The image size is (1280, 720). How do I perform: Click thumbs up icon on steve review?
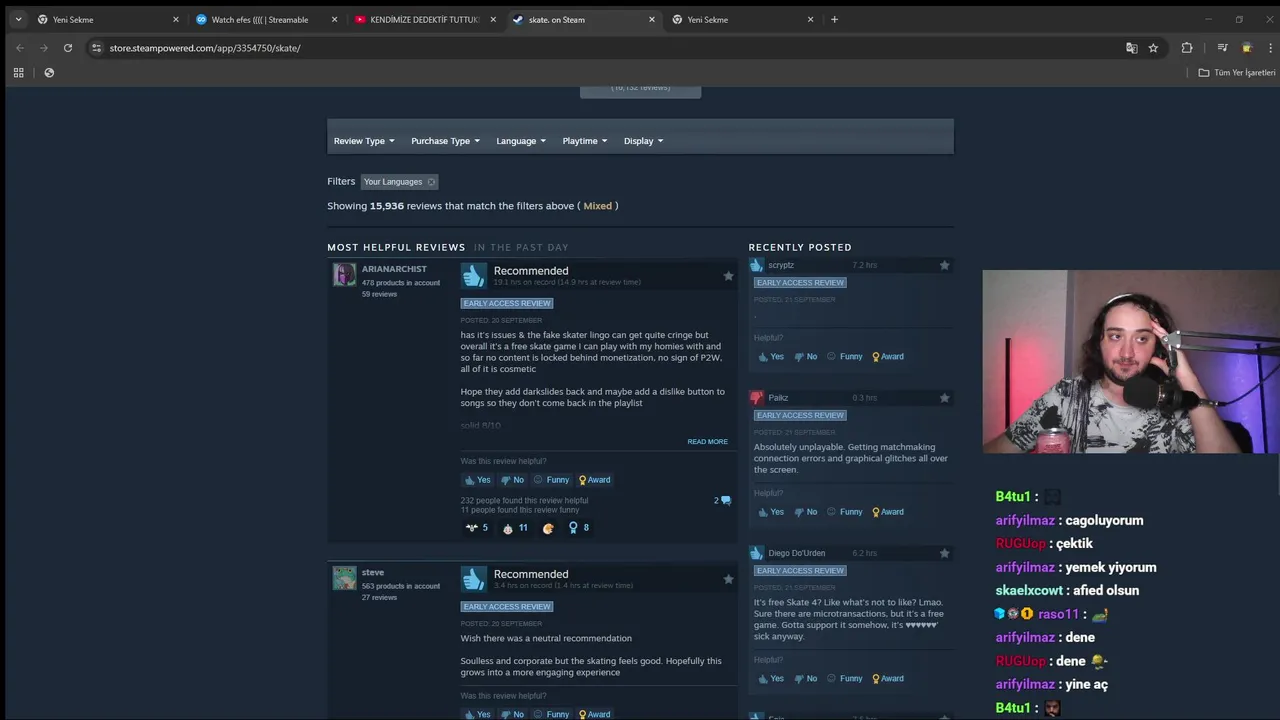tap(474, 579)
